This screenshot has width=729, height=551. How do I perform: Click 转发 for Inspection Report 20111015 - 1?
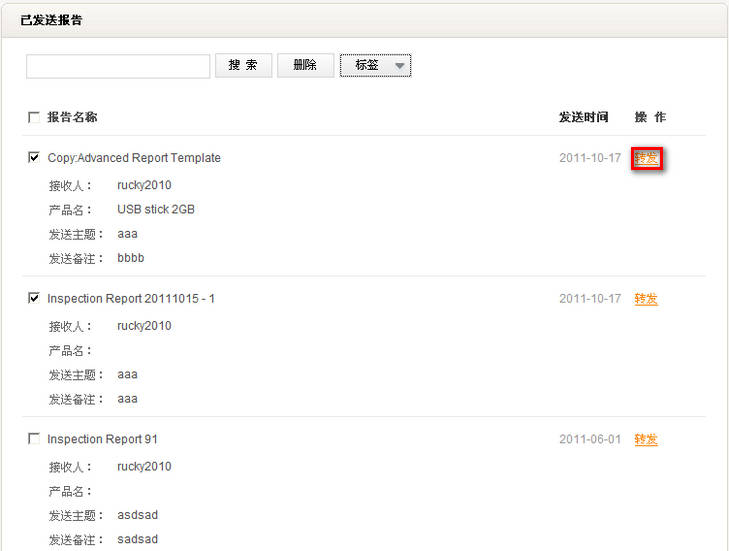pyautogui.click(x=646, y=299)
